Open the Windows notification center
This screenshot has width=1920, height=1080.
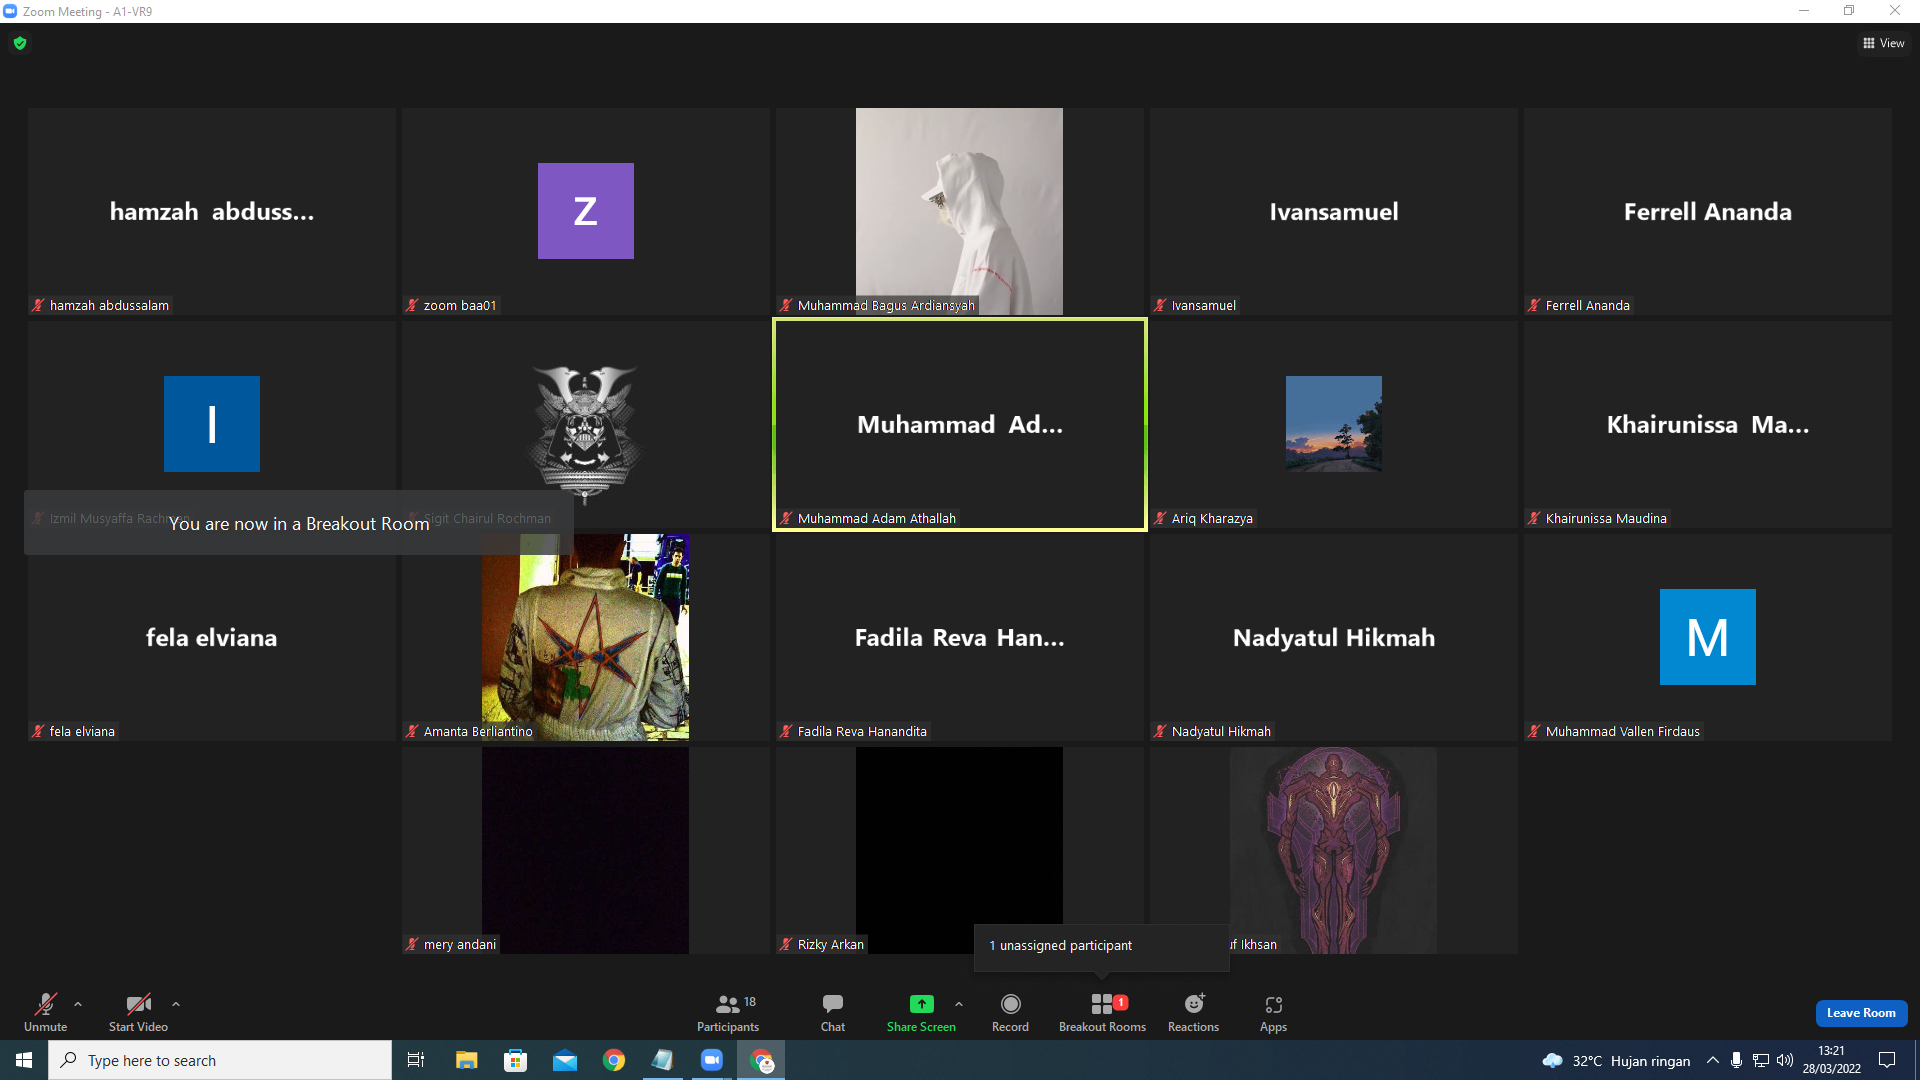[x=1887, y=1060]
